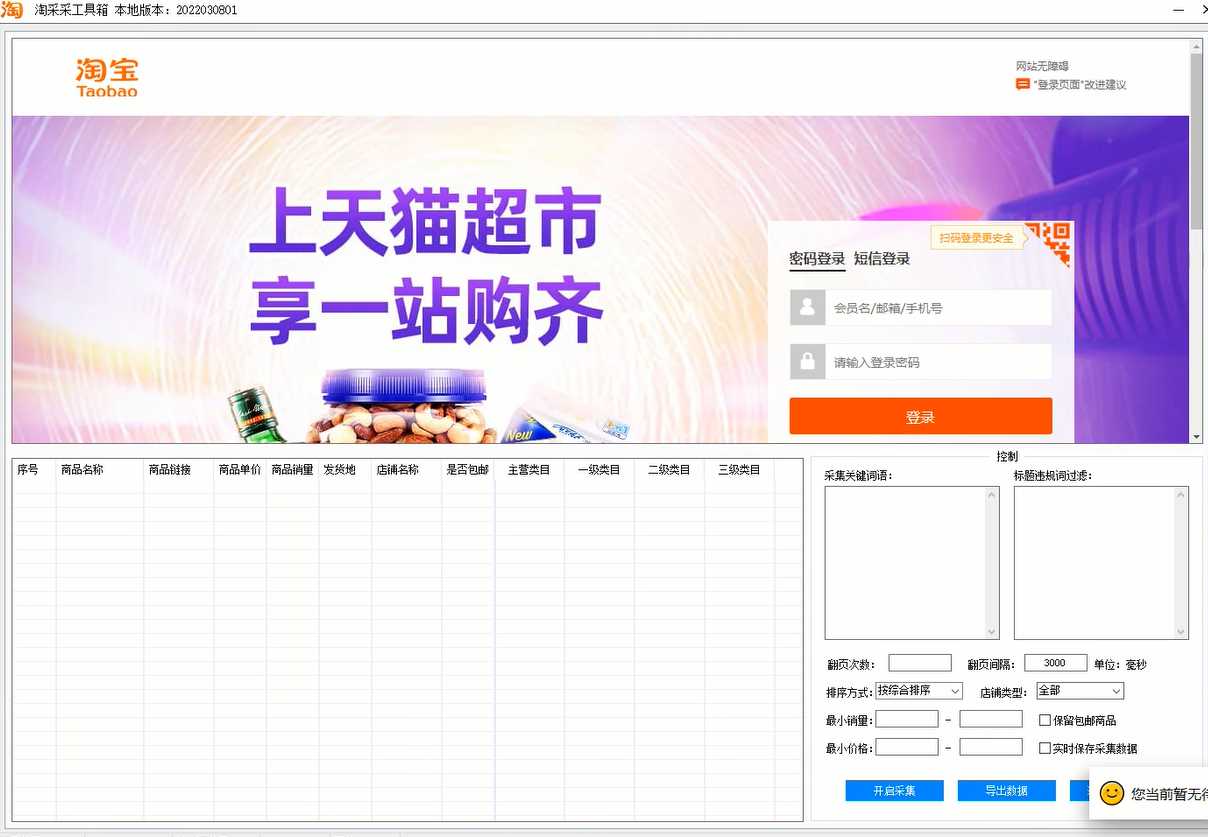Click the smiley face notification icon

pyautogui.click(x=1111, y=793)
